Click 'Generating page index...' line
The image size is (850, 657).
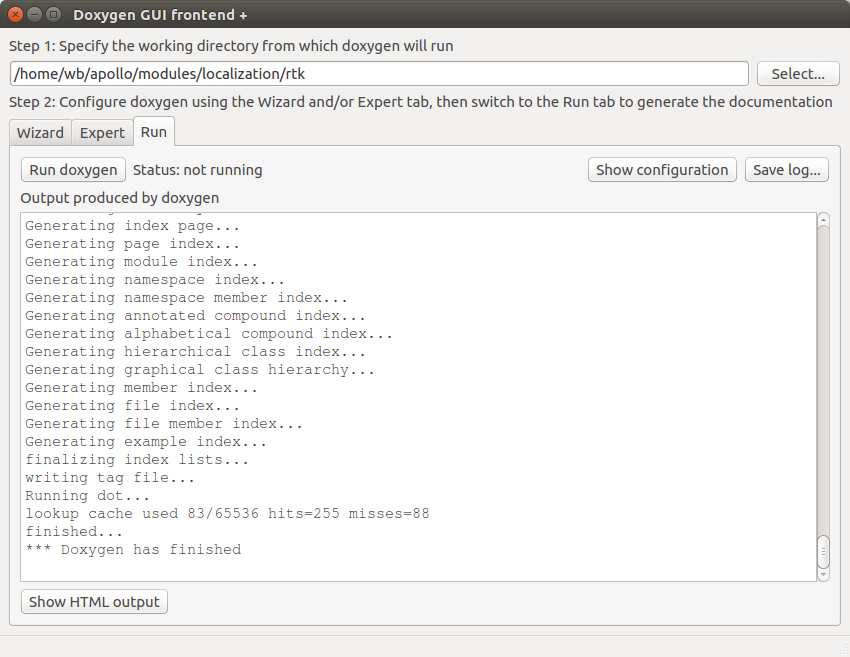tap(132, 244)
